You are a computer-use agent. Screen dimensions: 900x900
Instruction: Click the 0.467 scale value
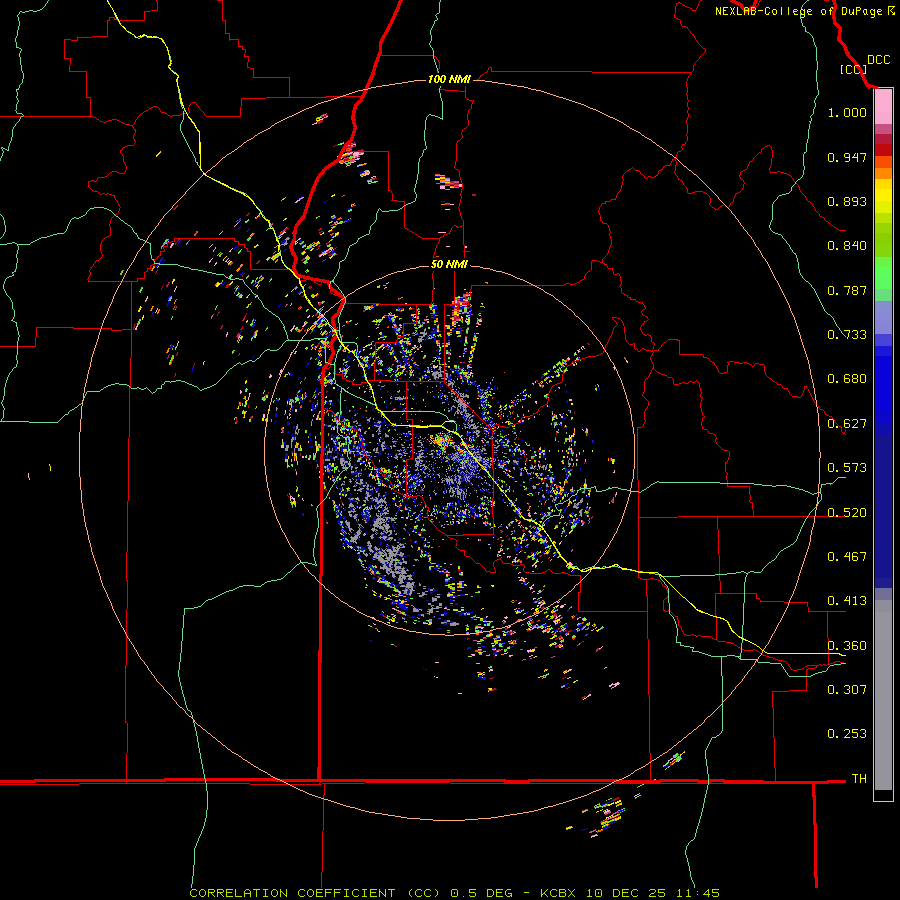tap(847, 556)
